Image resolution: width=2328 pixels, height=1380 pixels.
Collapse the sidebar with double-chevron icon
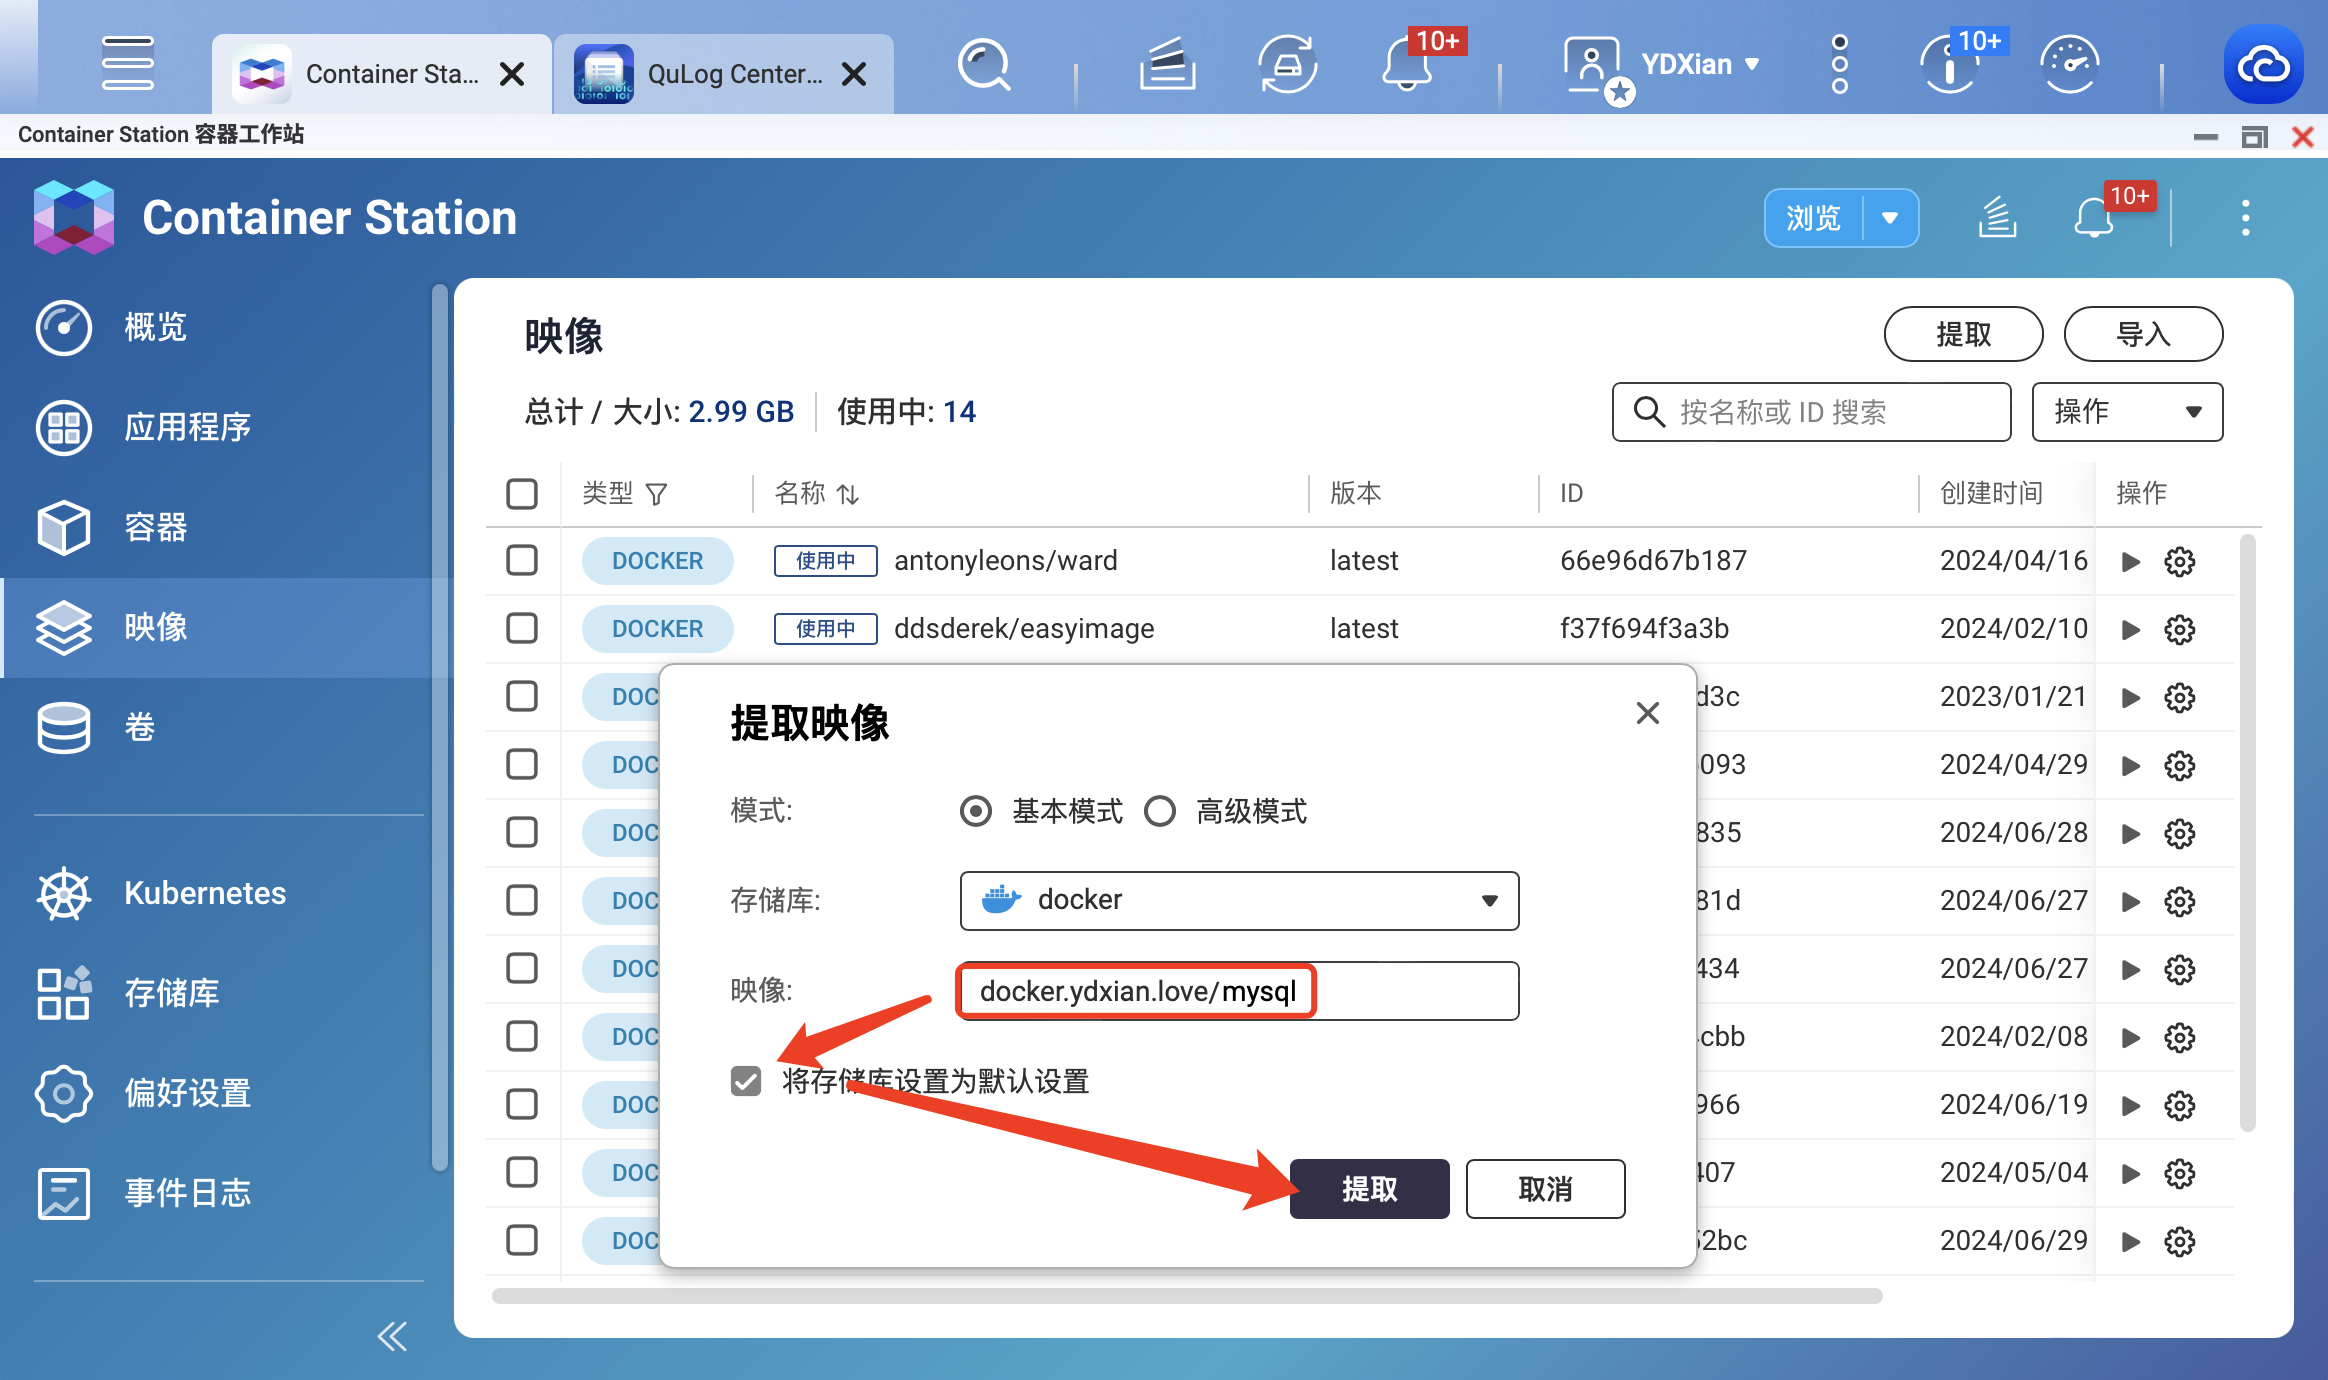392,1336
